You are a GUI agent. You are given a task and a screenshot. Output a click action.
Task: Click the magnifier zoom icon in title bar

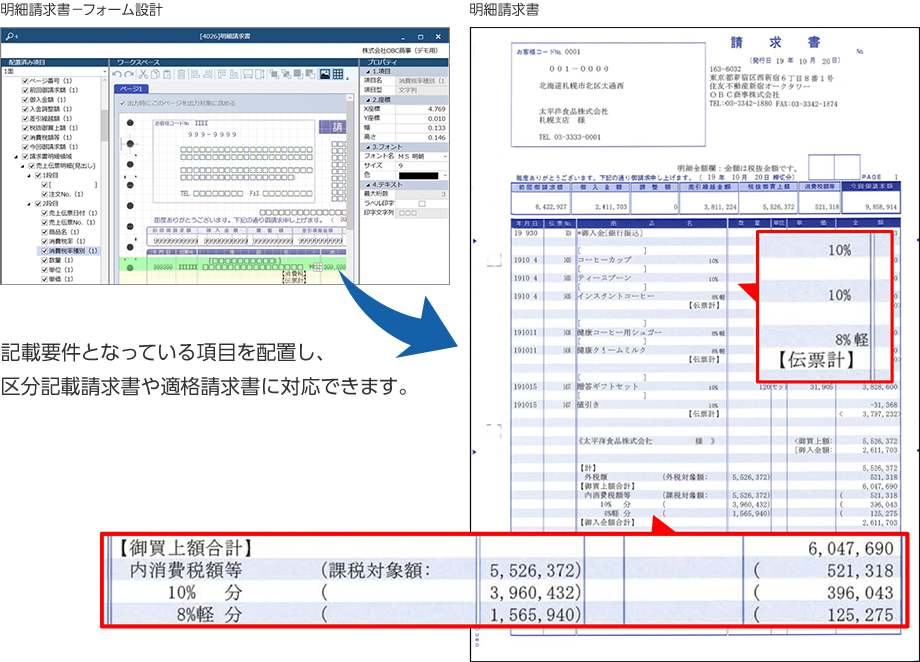(12, 36)
